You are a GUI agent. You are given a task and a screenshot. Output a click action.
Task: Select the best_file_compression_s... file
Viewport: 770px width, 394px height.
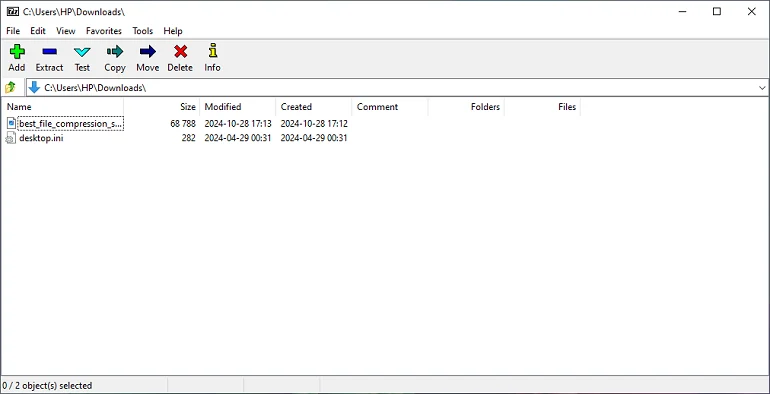coord(71,124)
